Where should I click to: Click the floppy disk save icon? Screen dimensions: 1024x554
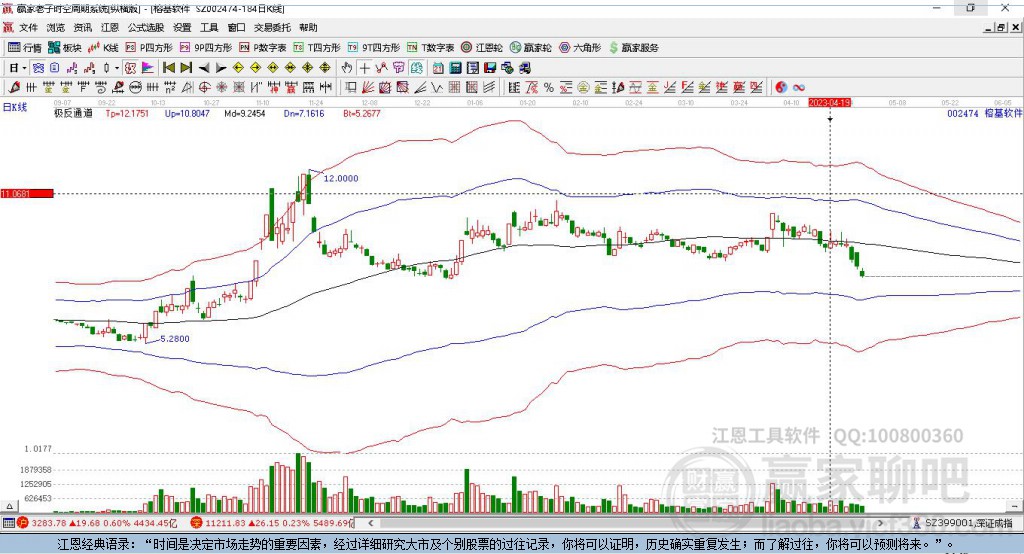(490, 68)
